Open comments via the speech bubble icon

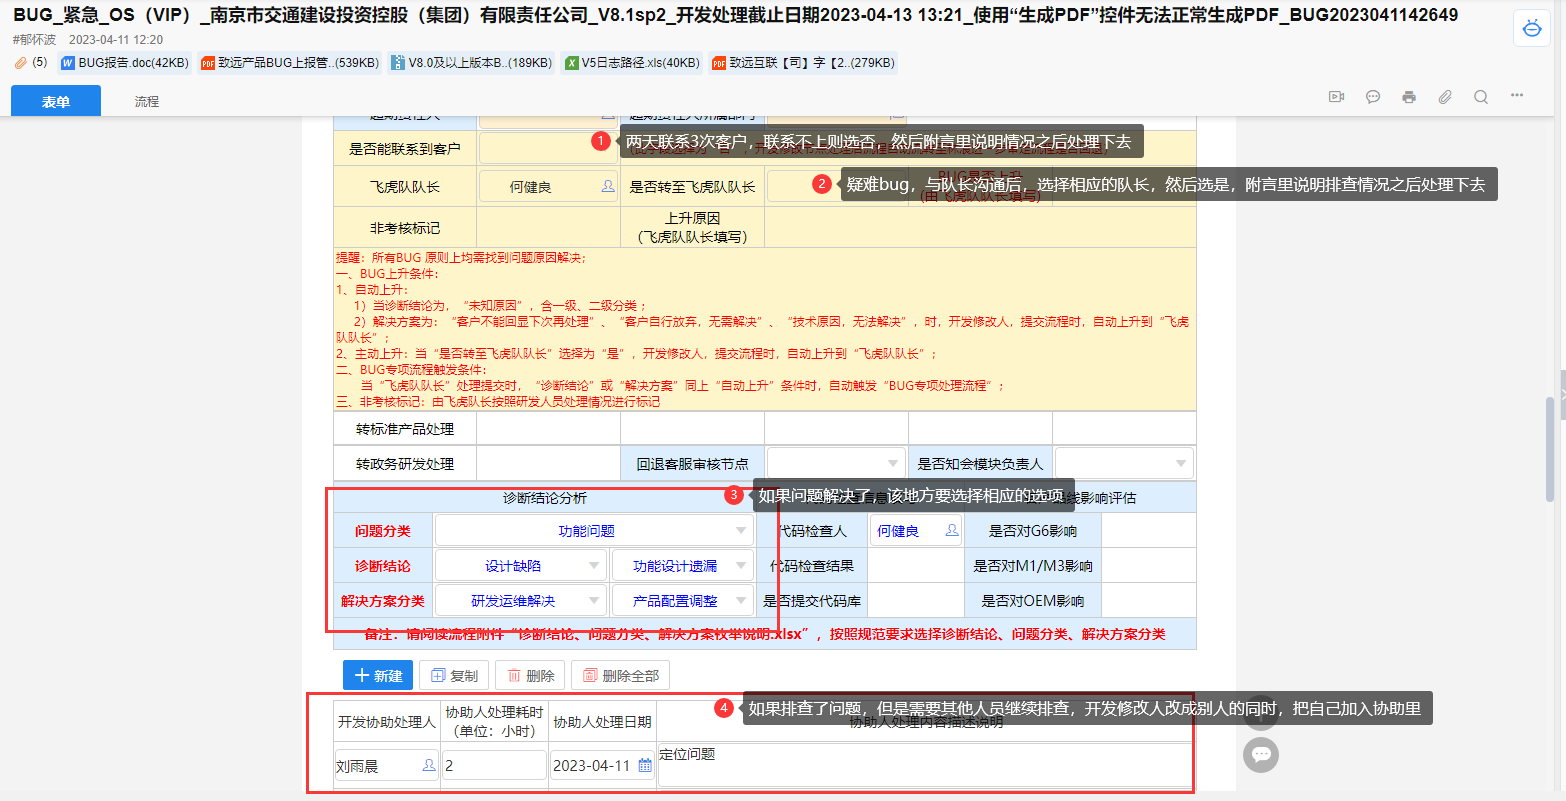click(1373, 97)
